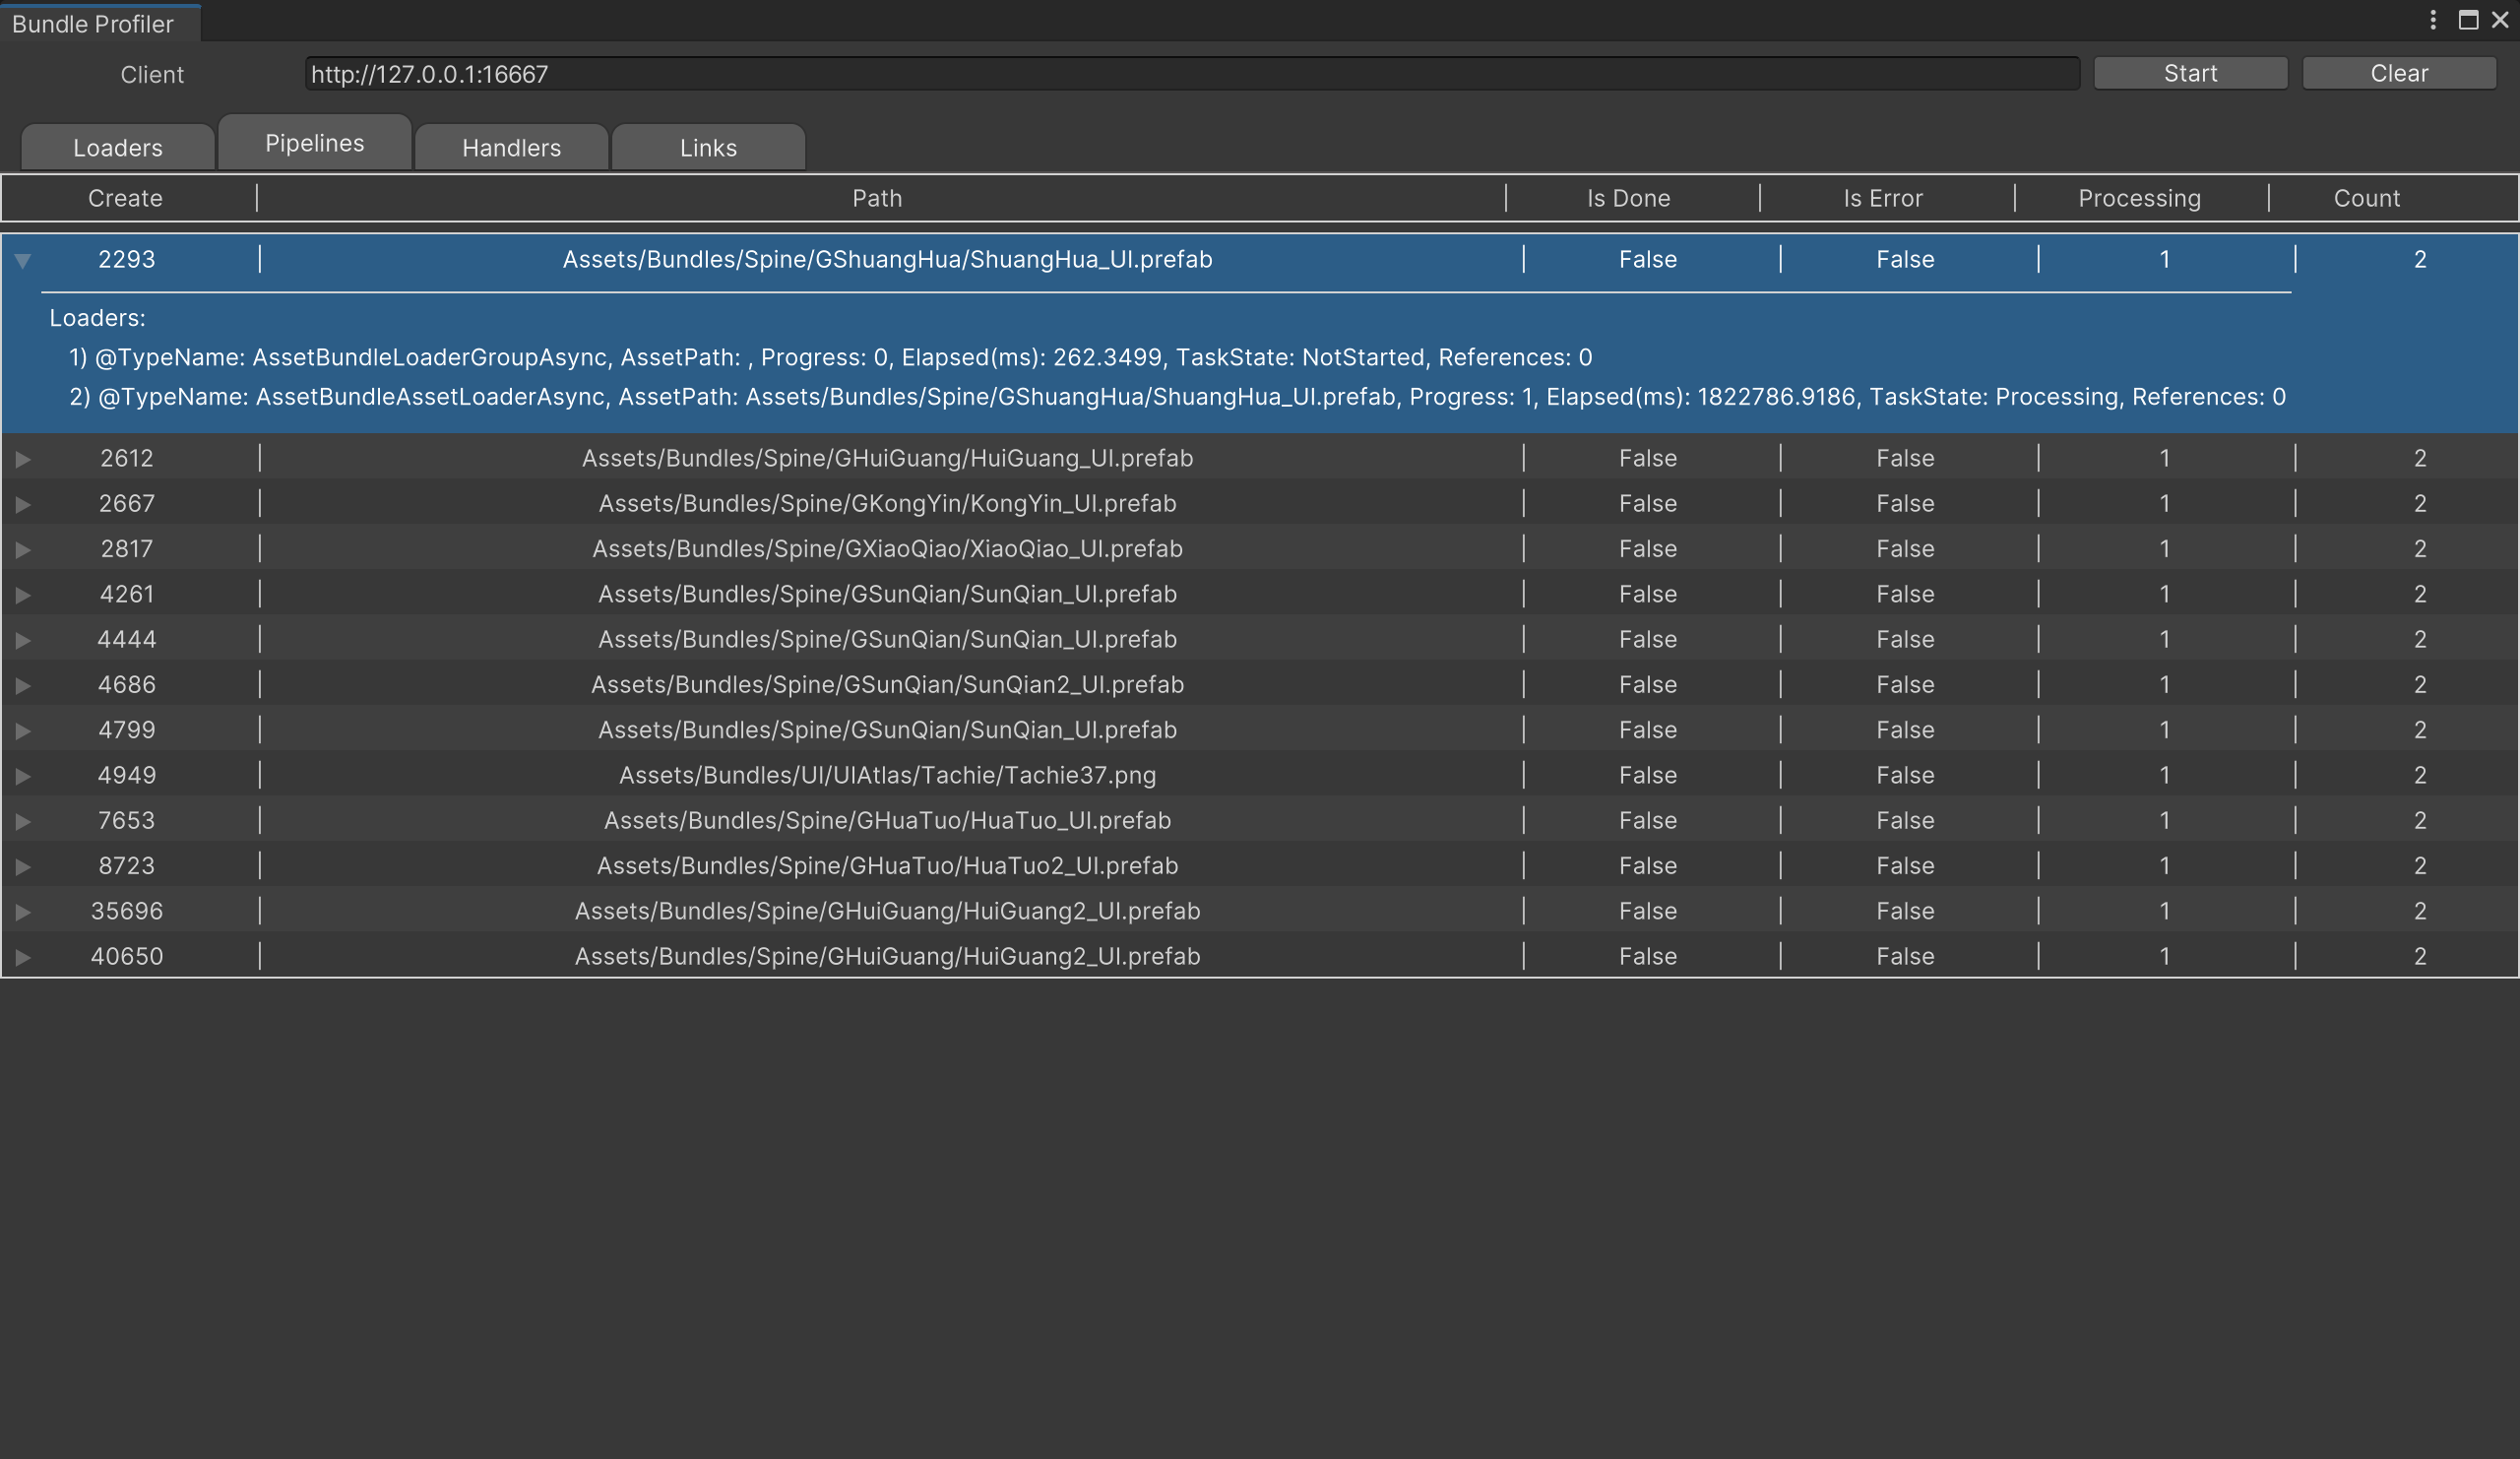
Task: Expand the 2667 KongYin_UI.prefab row
Action: (x=23, y=504)
